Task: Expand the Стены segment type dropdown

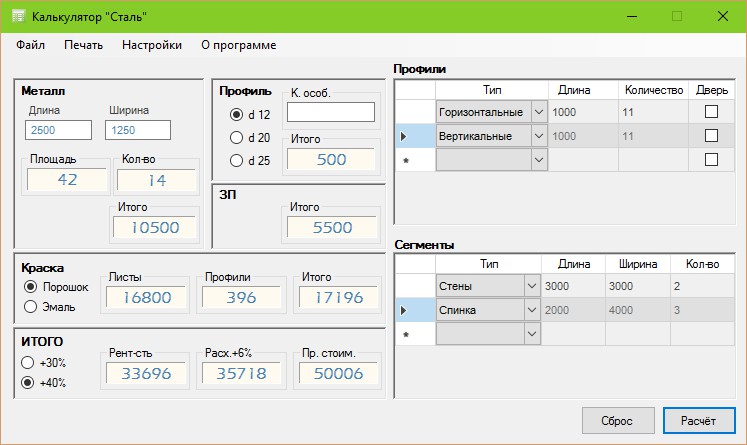Action: pos(531,287)
